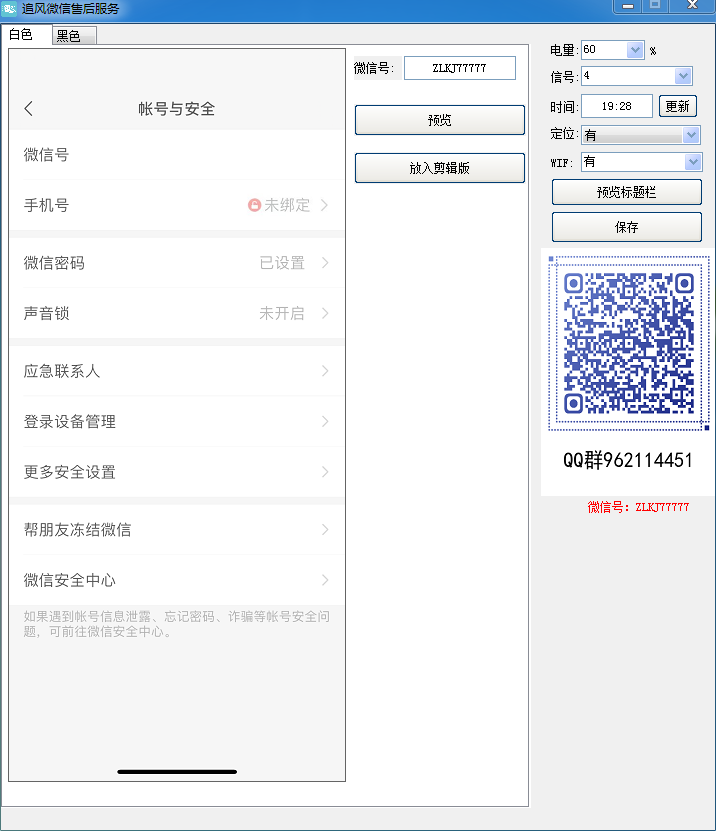Viewport: 716px width, 831px height.
Task: Select the 帮朋友冻结微信 label
Action: [x=77, y=529]
